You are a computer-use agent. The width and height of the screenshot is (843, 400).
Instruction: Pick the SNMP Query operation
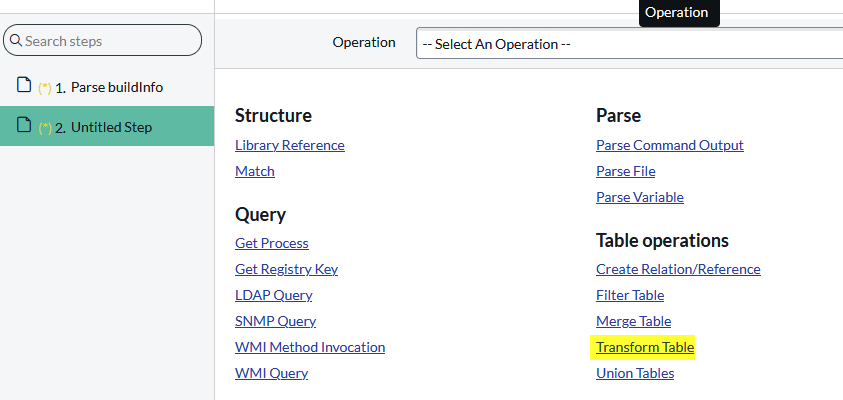(275, 321)
